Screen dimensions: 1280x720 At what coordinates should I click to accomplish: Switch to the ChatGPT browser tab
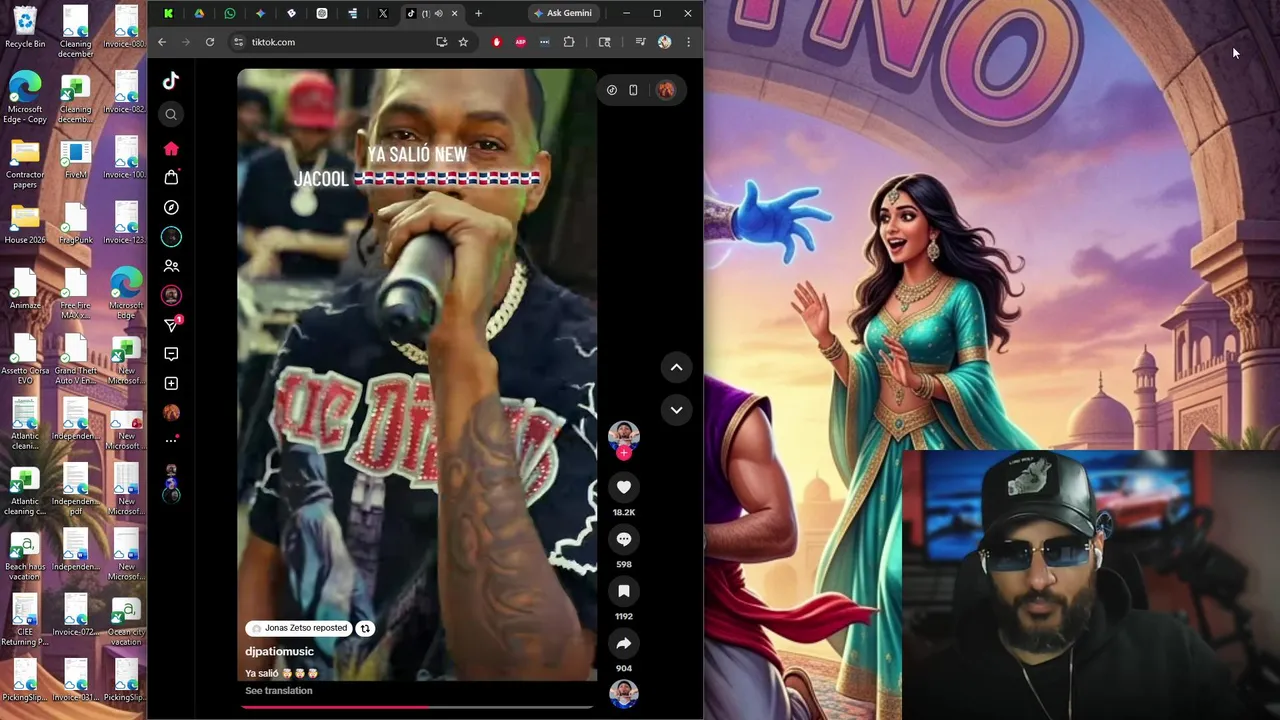pos(322,13)
